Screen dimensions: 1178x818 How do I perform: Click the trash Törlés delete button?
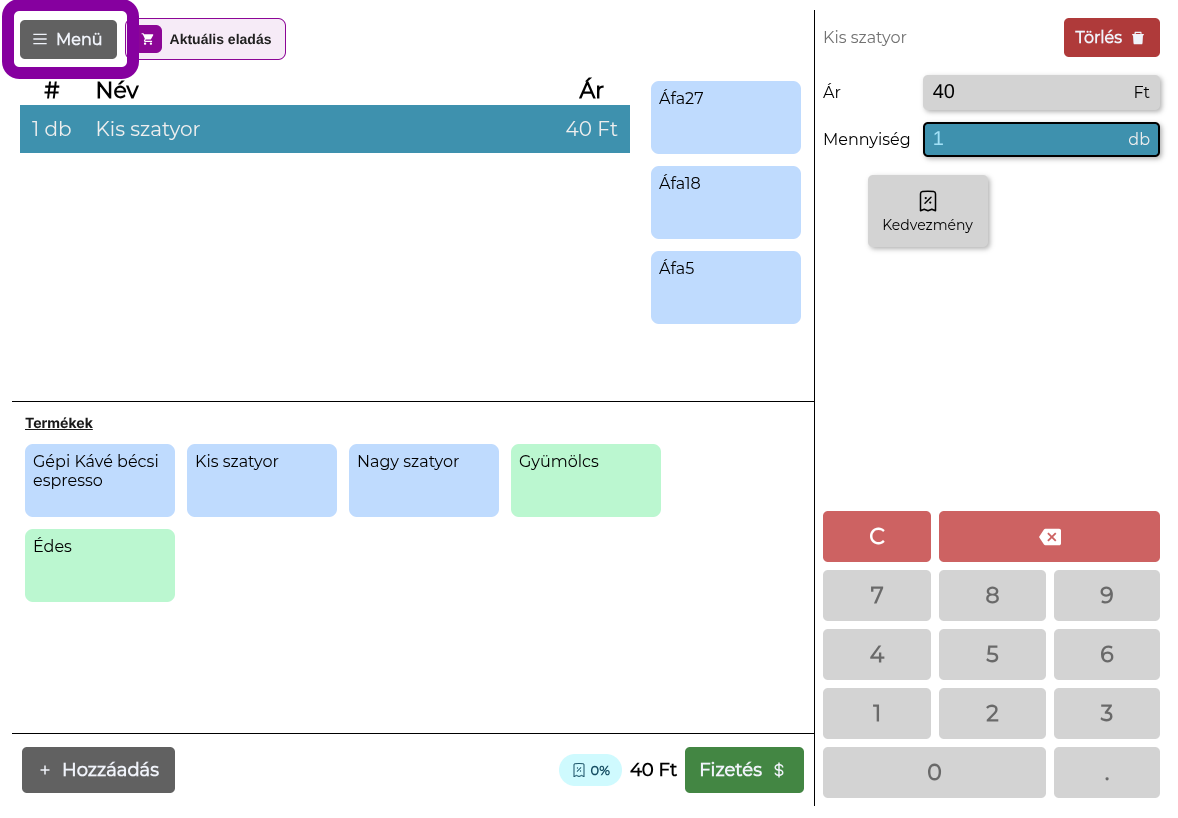[1111, 38]
